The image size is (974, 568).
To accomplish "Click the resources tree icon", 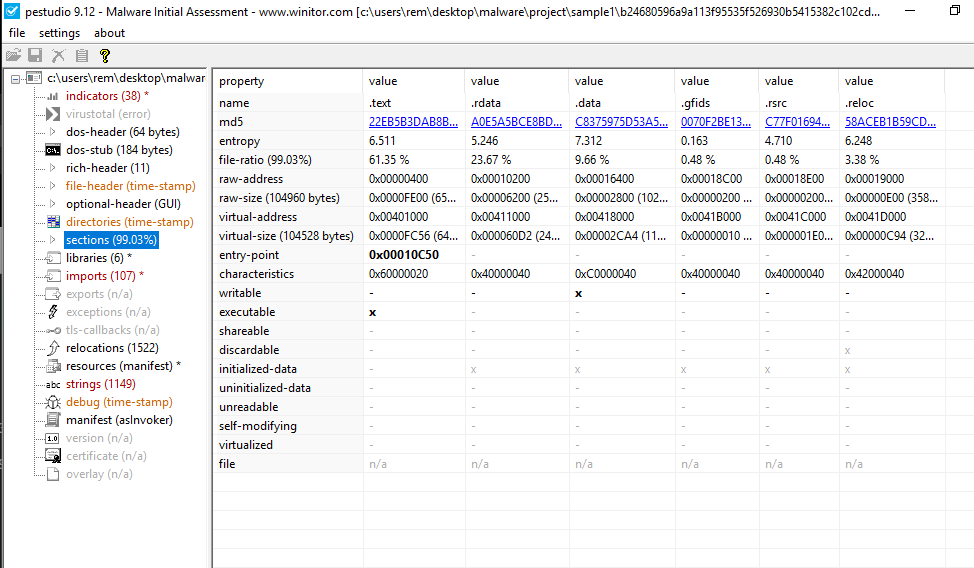I will [x=53, y=366].
